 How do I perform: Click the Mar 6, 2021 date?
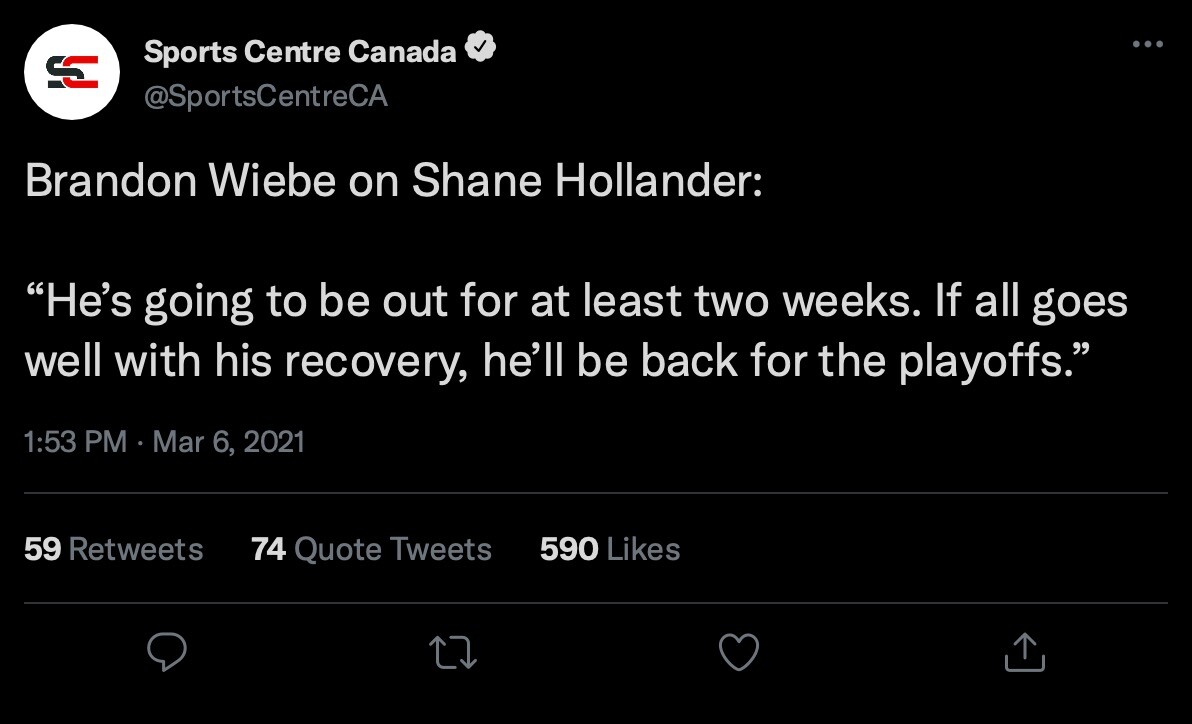click(x=229, y=441)
